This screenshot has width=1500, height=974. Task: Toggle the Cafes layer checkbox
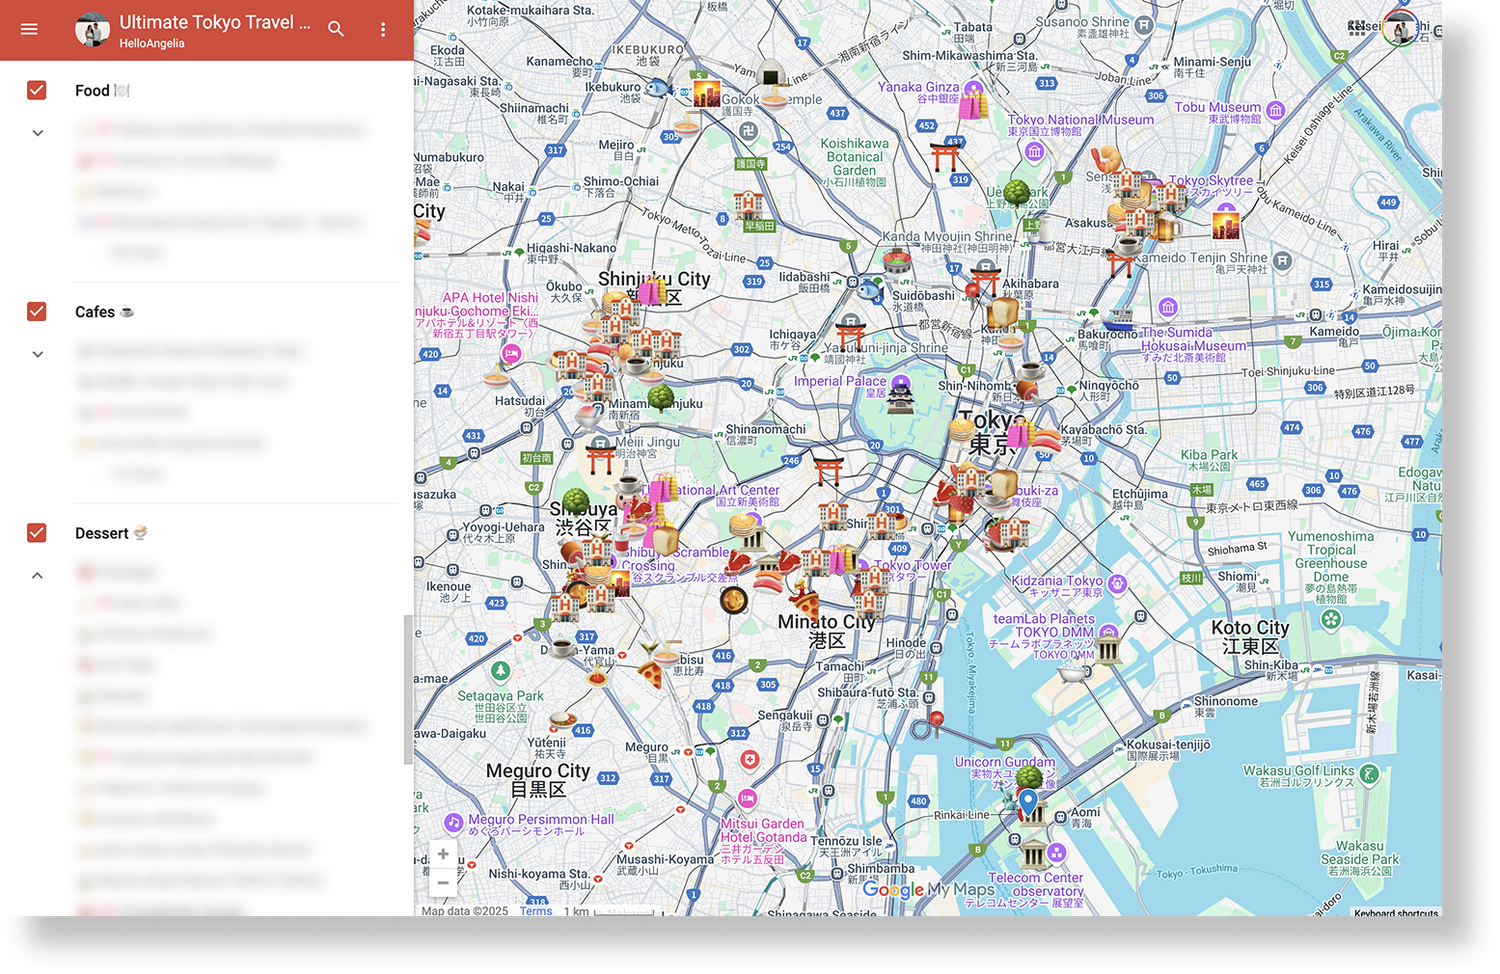(37, 312)
